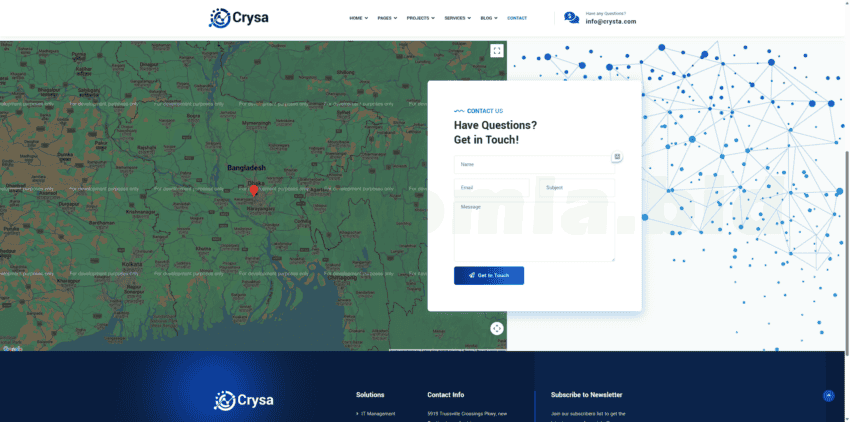Viewport: 850px width, 422px height.
Task: Click the map pan control icon
Action: point(497,328)
